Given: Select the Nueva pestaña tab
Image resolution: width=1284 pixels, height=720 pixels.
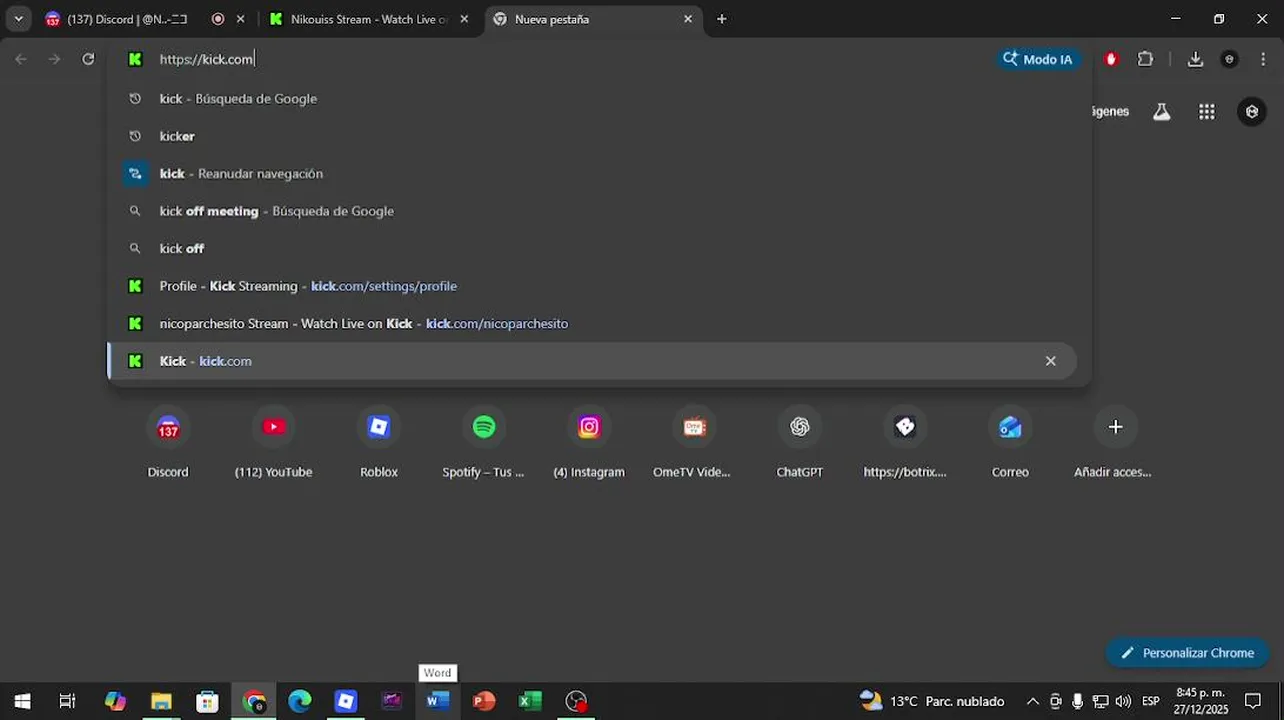Looking at the screenshot, I should 592,19.
